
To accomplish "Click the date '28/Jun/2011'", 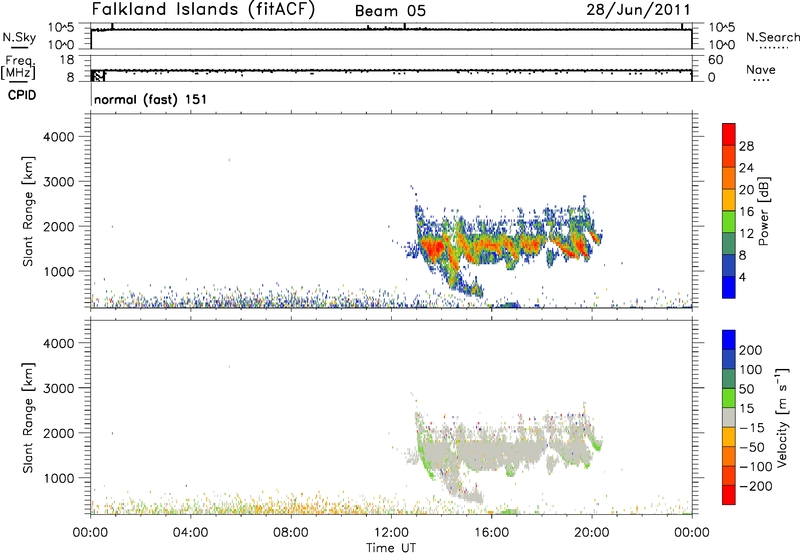I will click(x=638, y=10).
